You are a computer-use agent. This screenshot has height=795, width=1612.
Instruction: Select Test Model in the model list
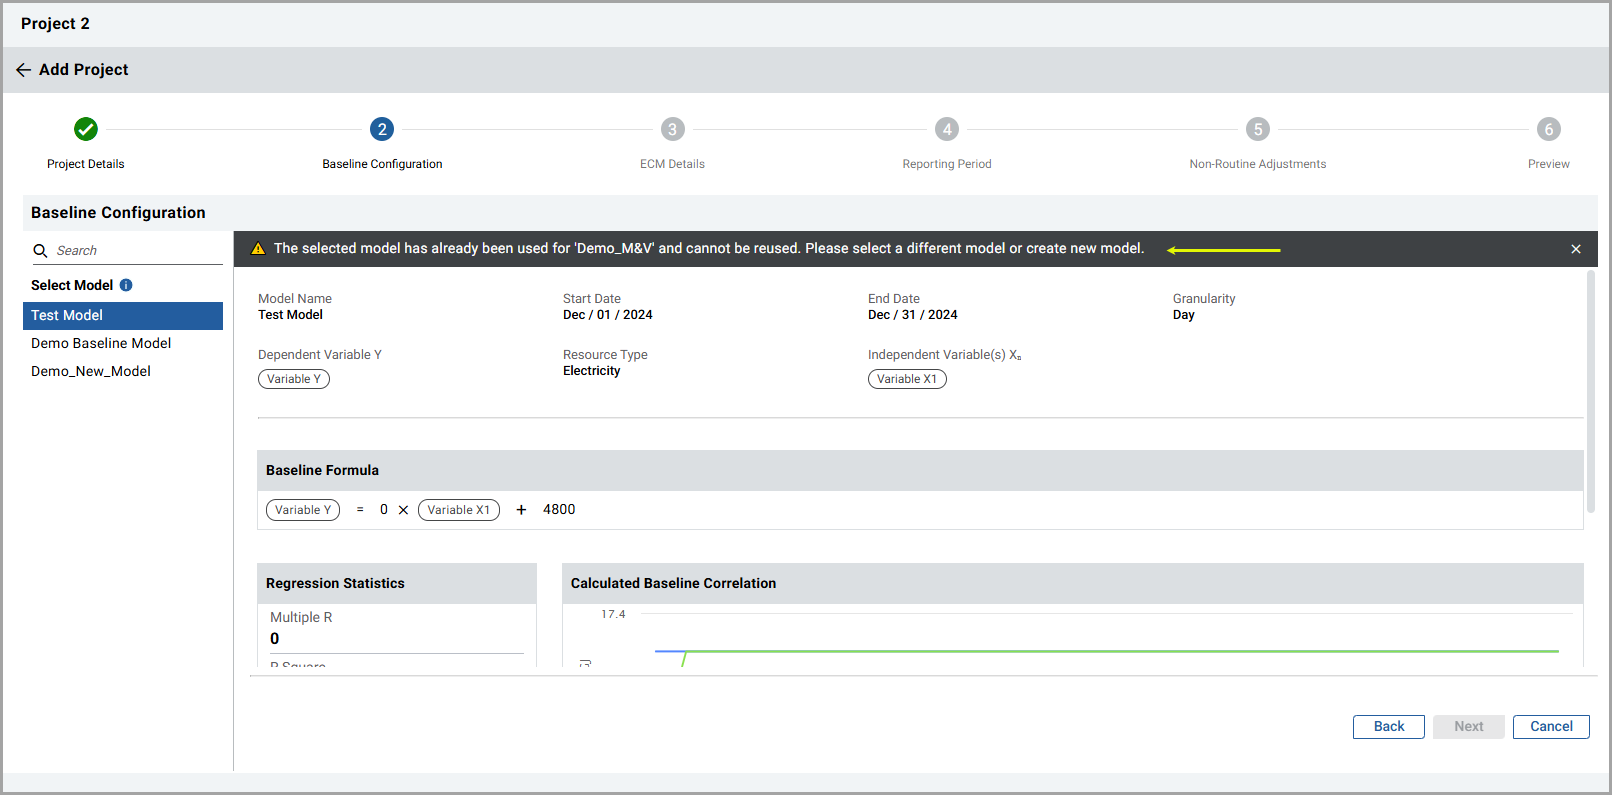[122, 315]
